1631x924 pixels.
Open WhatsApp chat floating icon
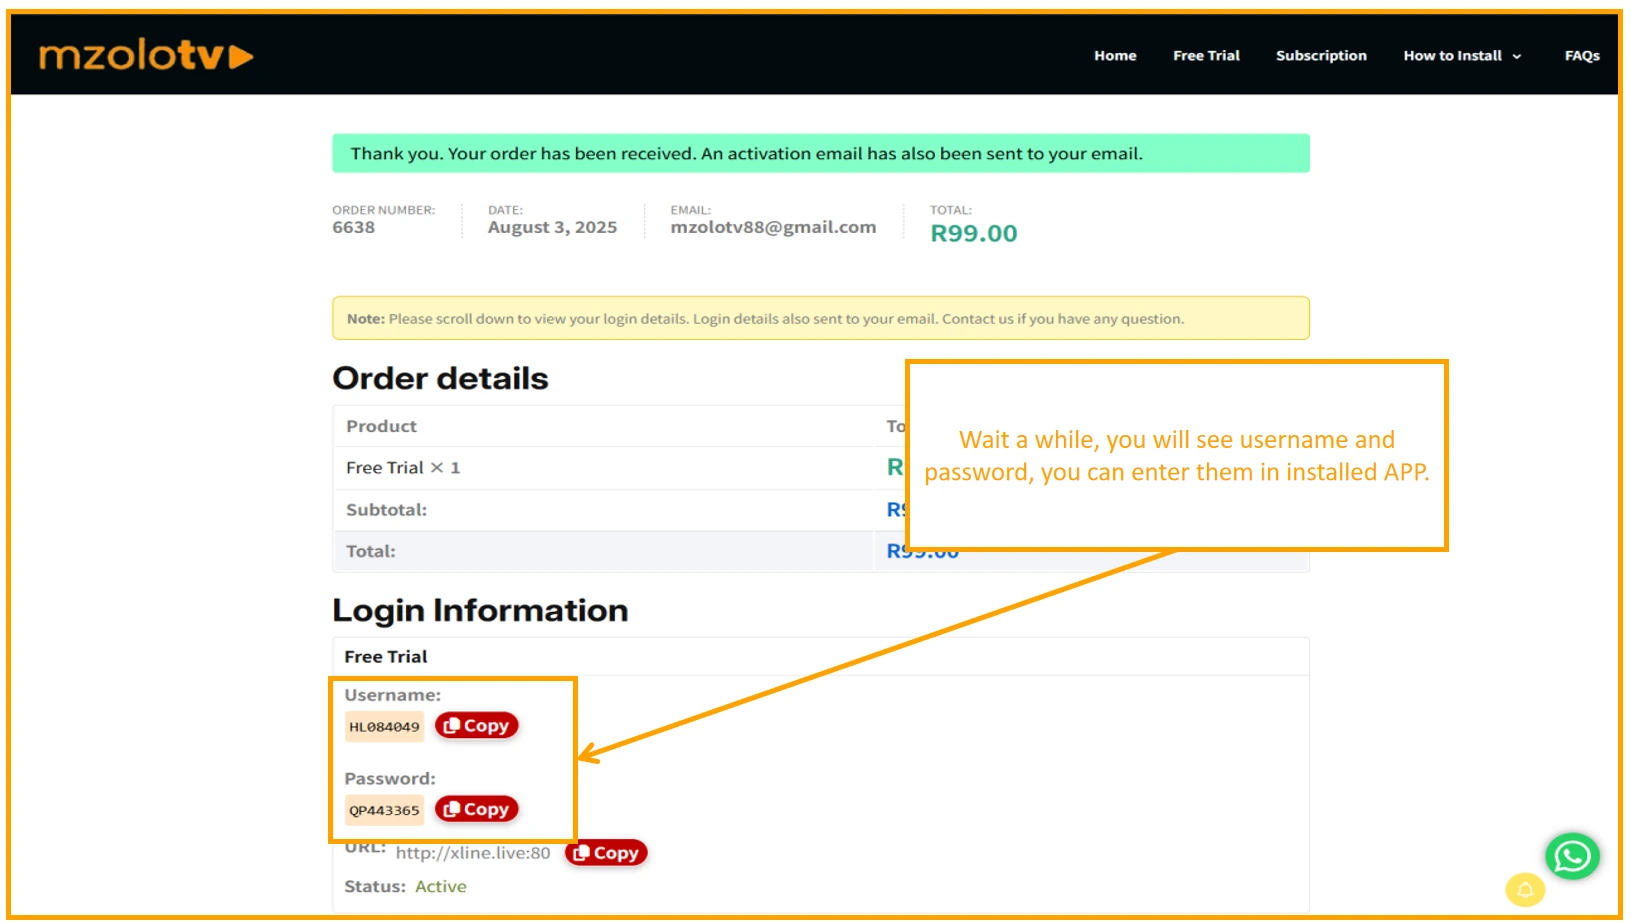[x=1572, y=856]
